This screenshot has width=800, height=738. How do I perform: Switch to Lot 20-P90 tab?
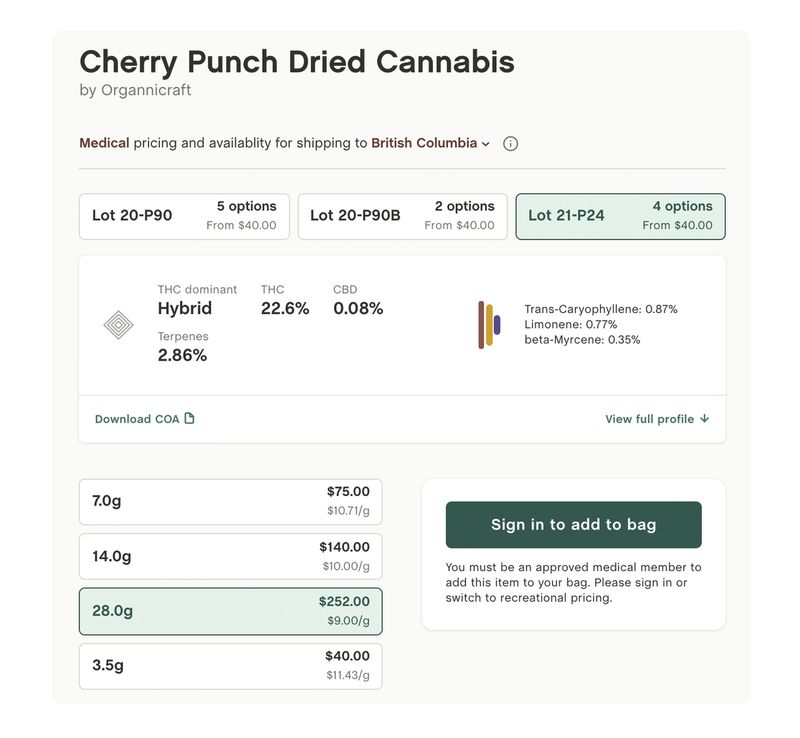(x=184, y=216)
